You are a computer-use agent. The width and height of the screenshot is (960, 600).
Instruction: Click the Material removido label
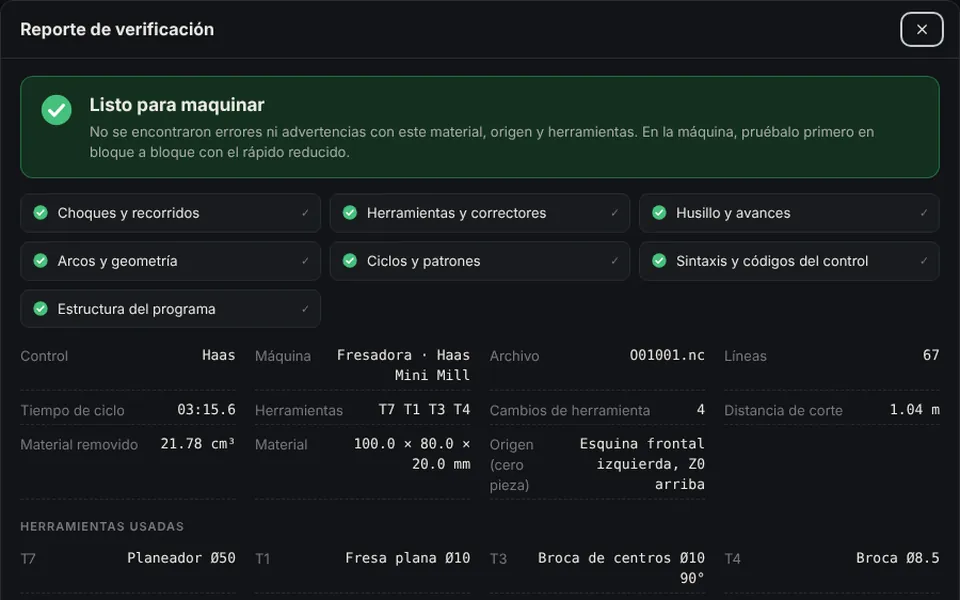pos(79,444)
